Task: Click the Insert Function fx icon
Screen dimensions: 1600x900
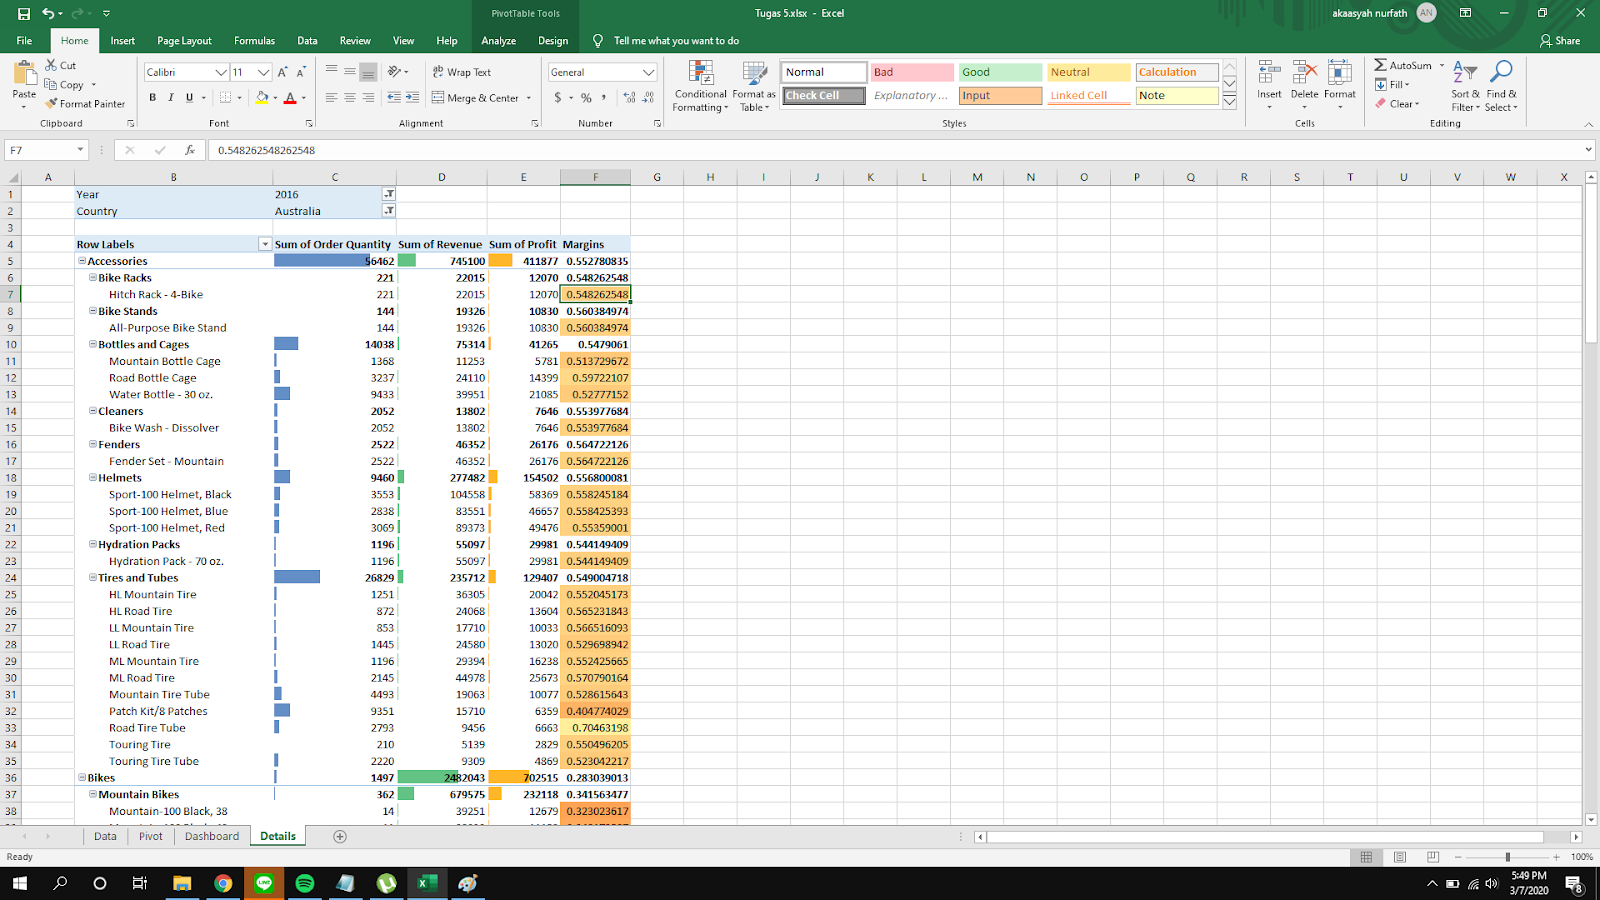Action: (x=189, y=150)
